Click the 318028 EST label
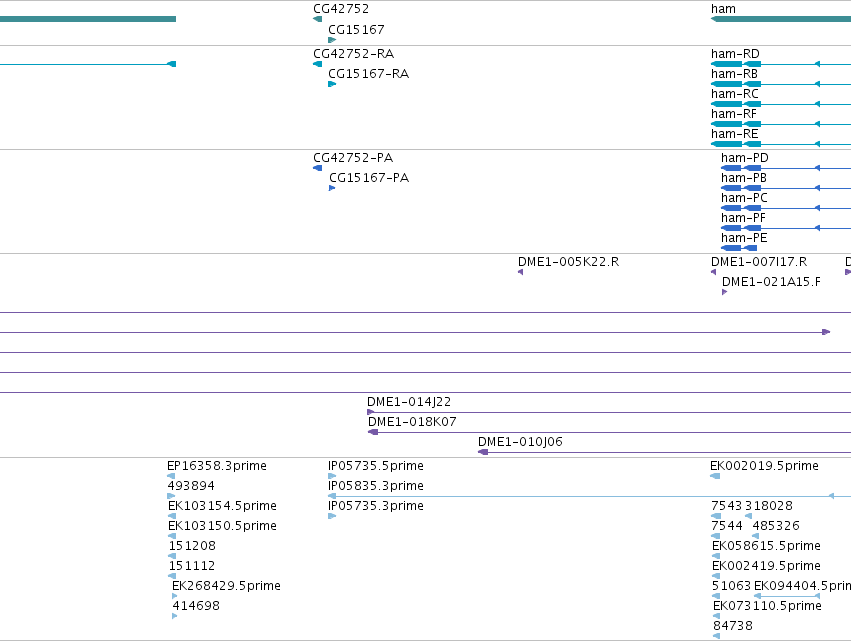Screen dimensions: 851x641 [769, 506]
